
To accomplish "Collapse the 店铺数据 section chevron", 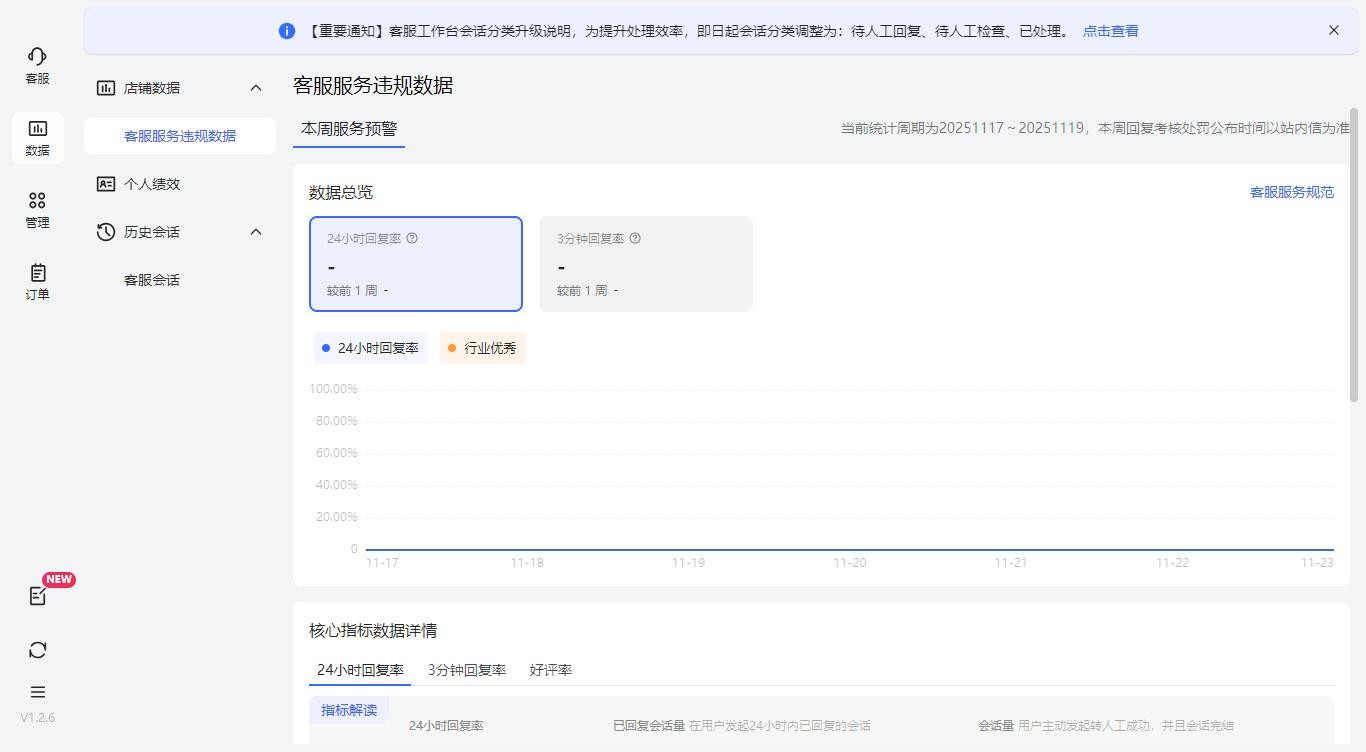I will [256, 88].
